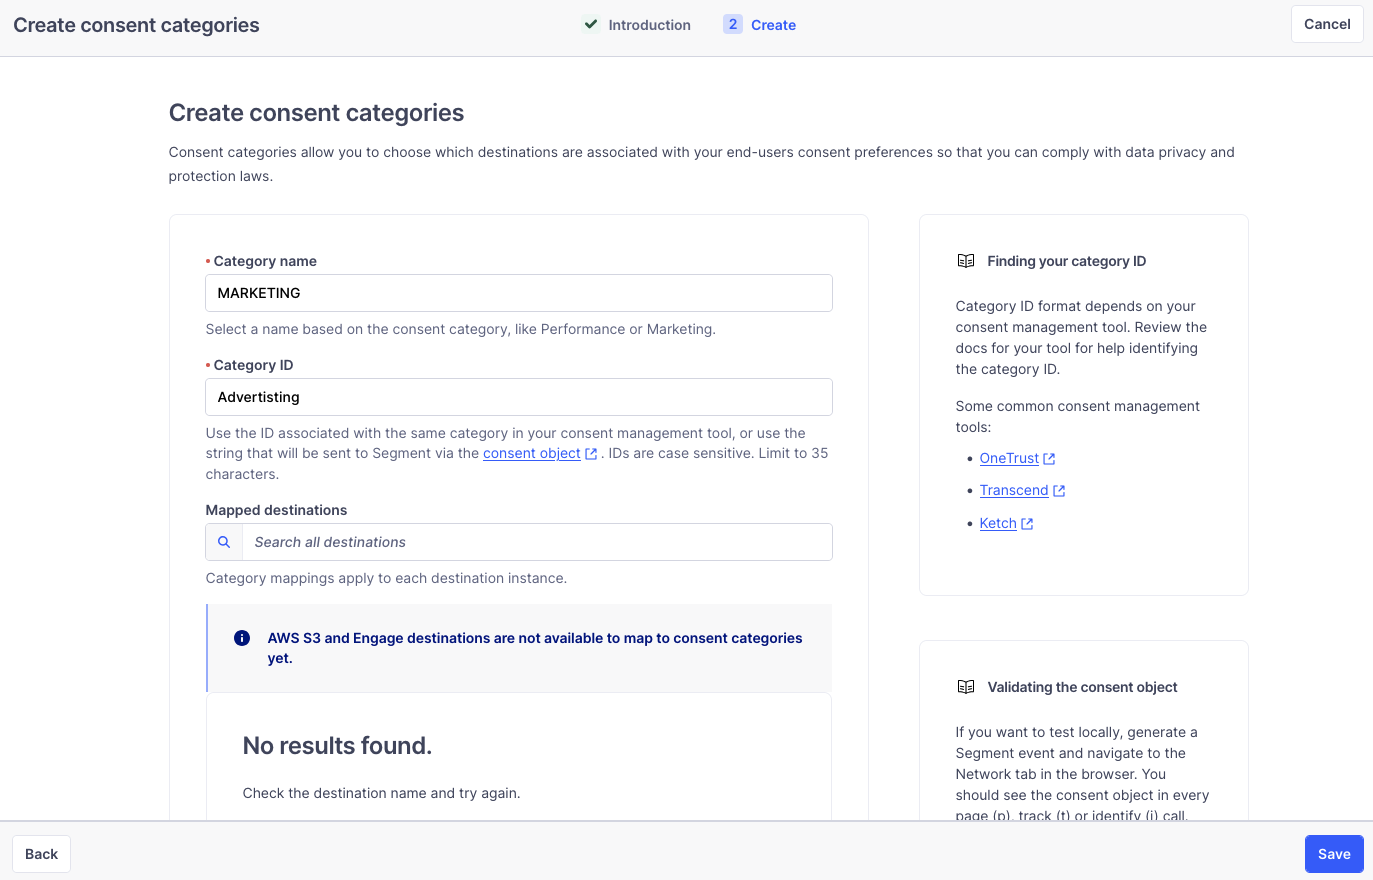This screenshot has height=880, width=1373.
Task: Open the Ketch docs link
Action: point(998,523)
